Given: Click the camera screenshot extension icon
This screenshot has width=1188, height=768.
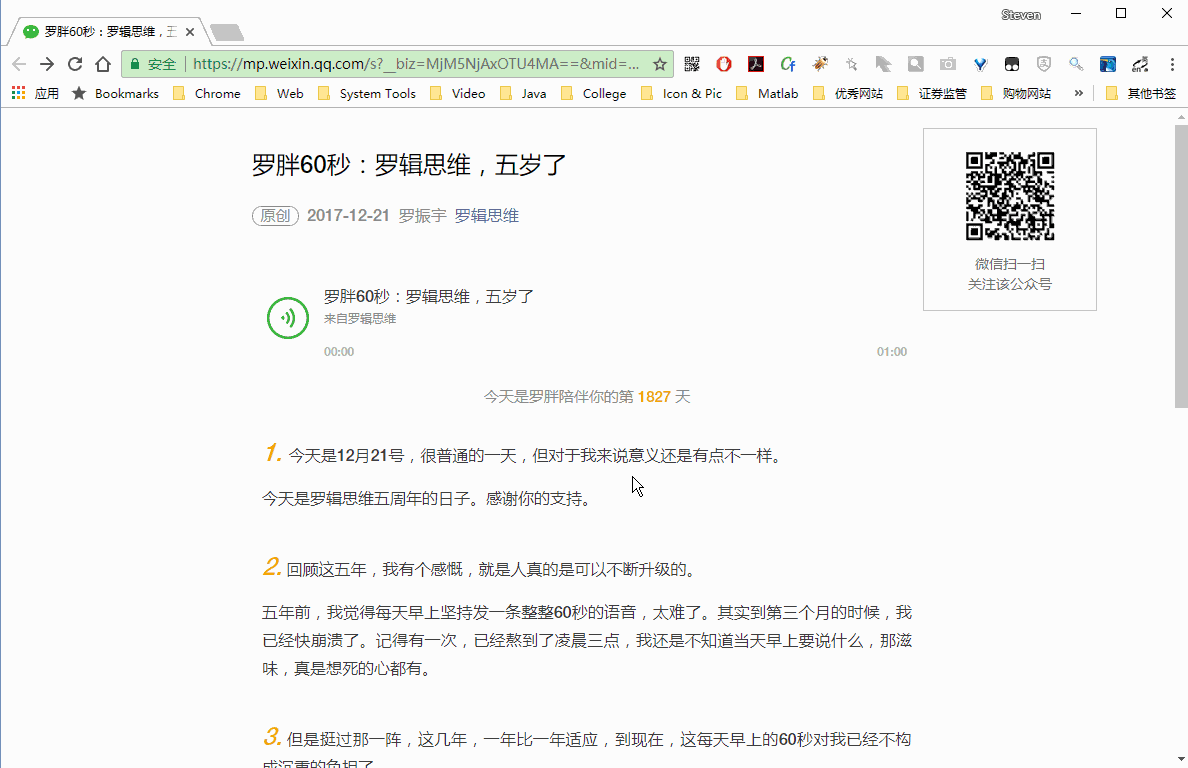Looking at the screenshot, I should tap(947, 64).
